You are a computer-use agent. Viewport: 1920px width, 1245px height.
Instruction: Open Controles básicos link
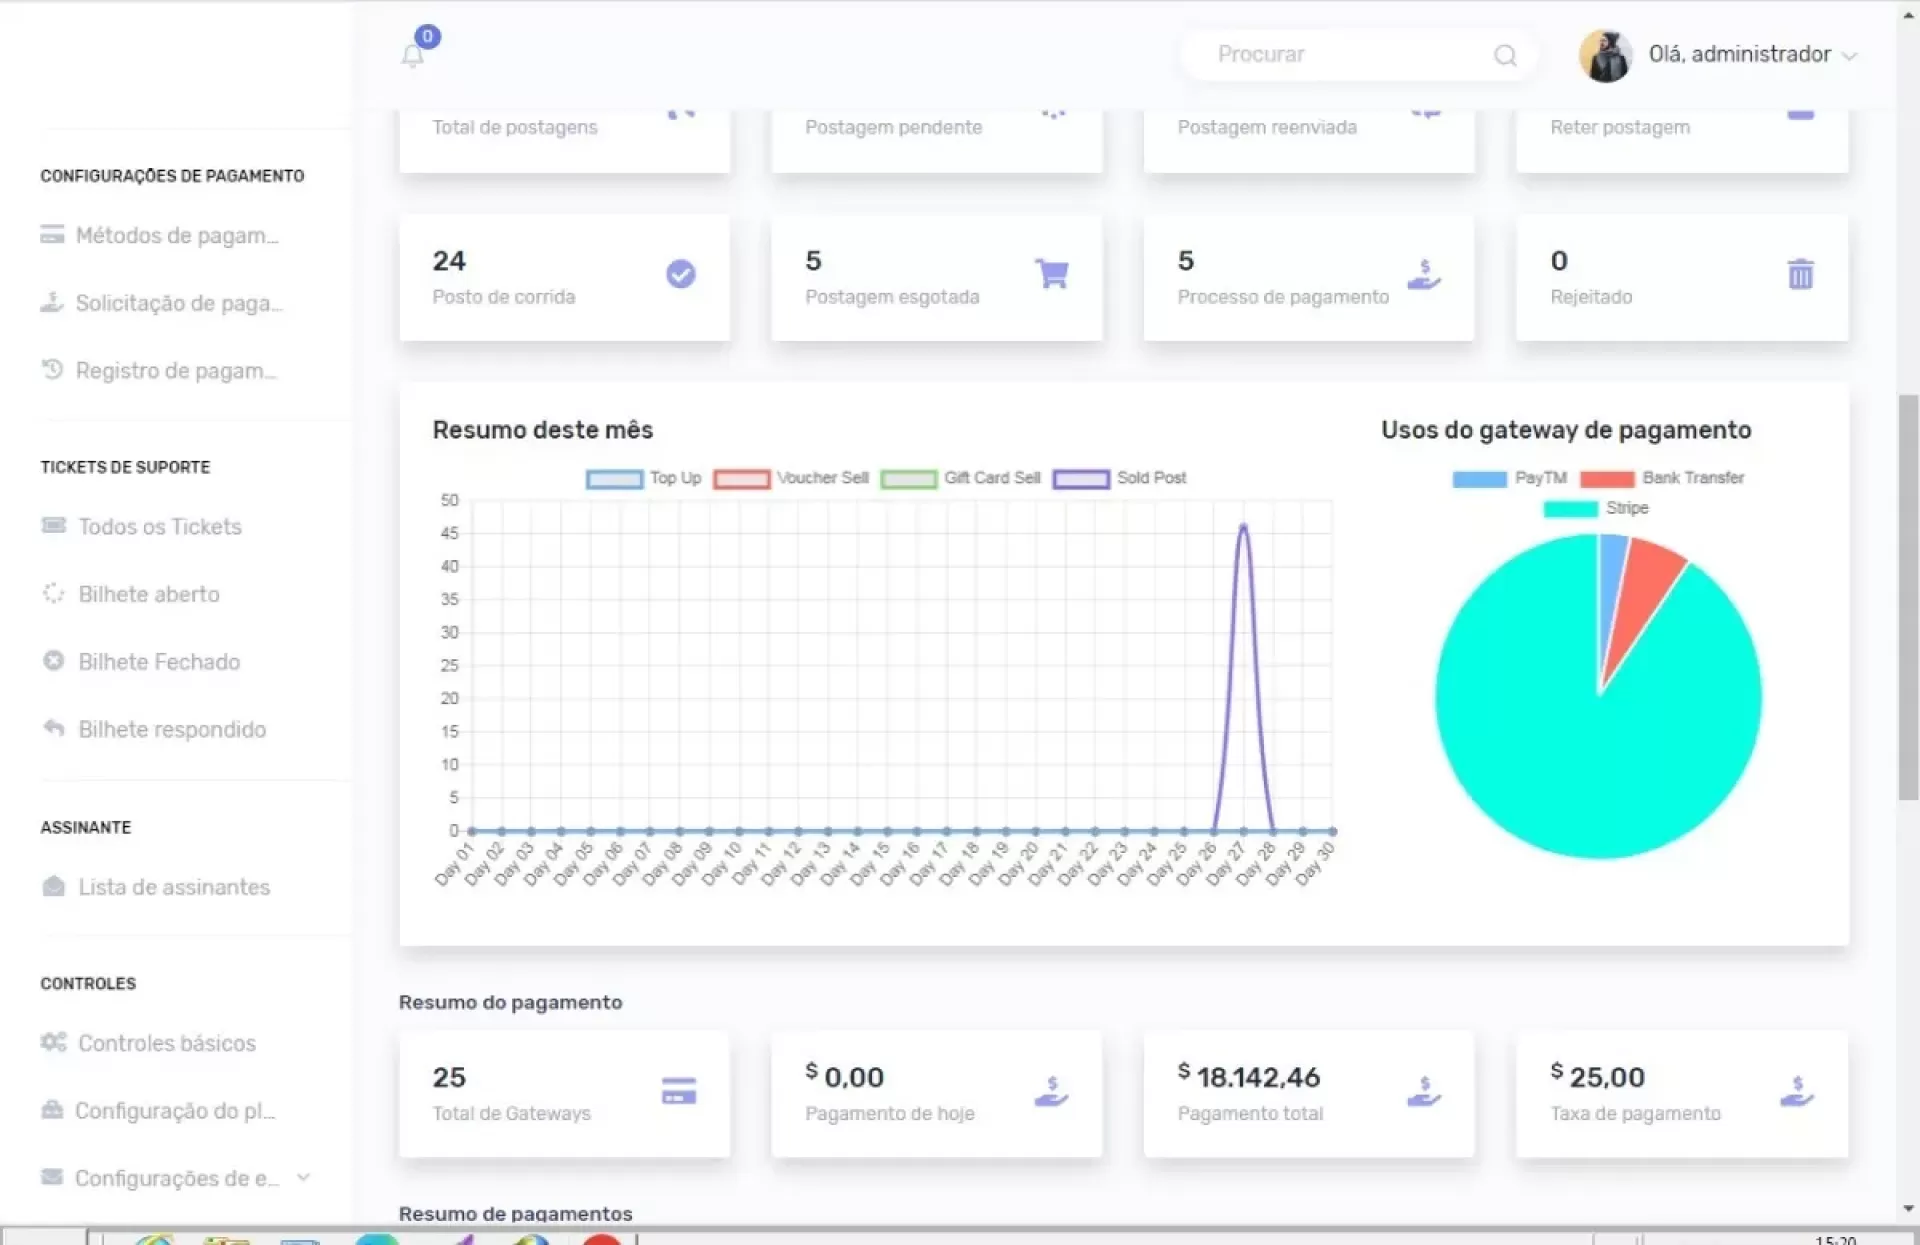(167, 1043)
